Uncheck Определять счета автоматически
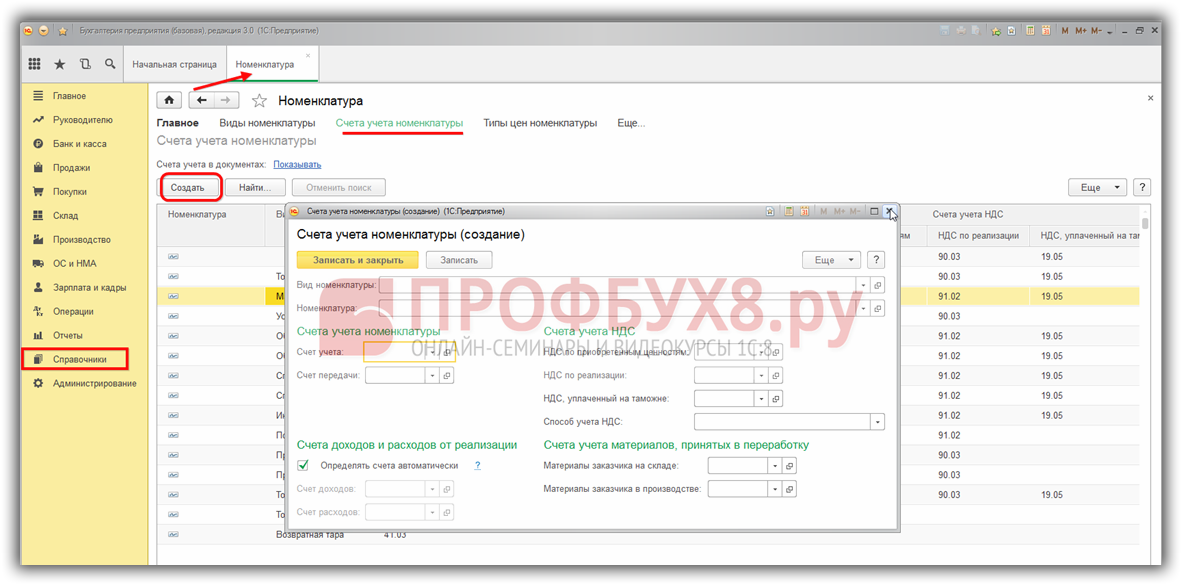The width and height of the screenshot is (1182, 585). click(x=303, y=465)
